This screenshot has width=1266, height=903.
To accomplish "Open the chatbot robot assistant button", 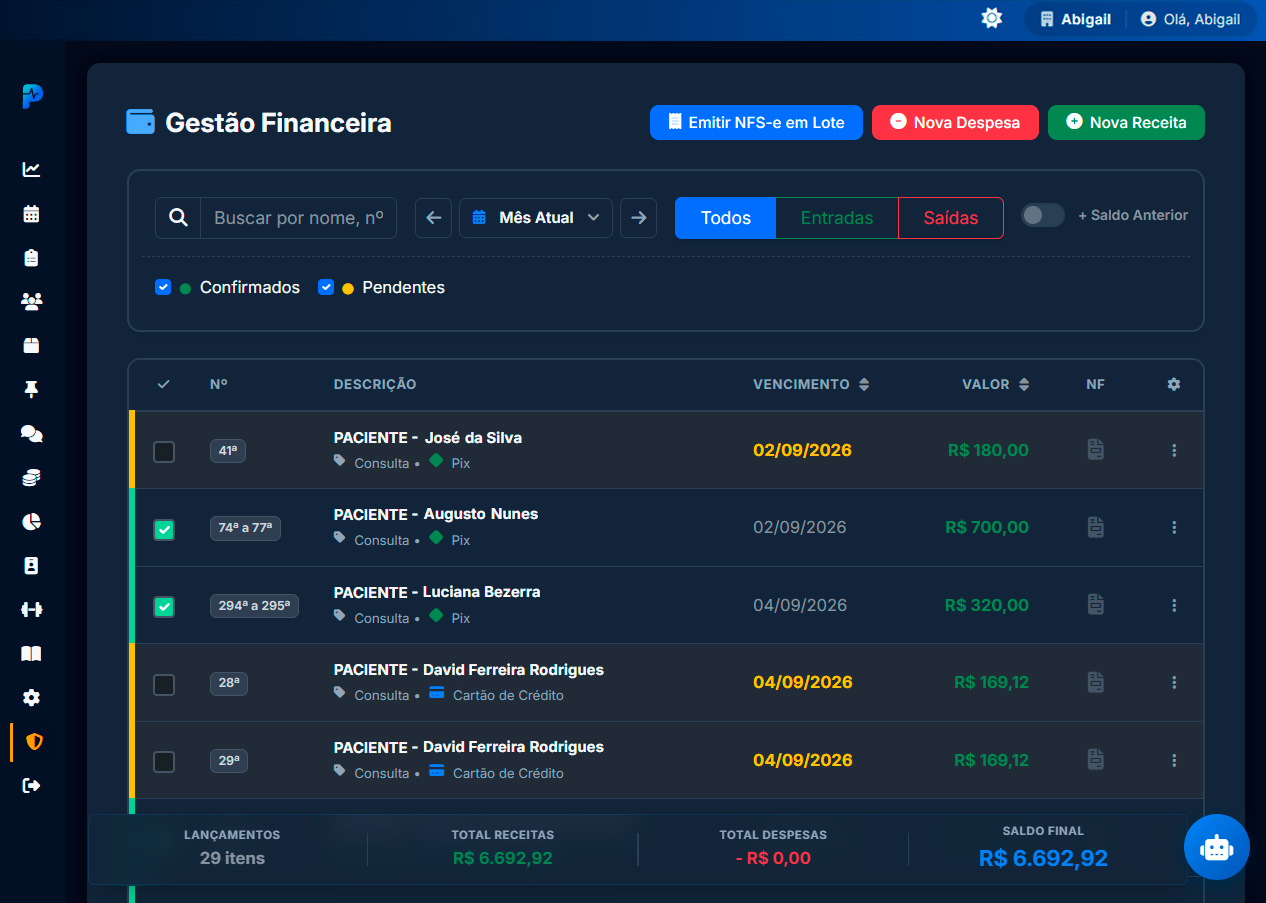I will (x=1217, y=847).
